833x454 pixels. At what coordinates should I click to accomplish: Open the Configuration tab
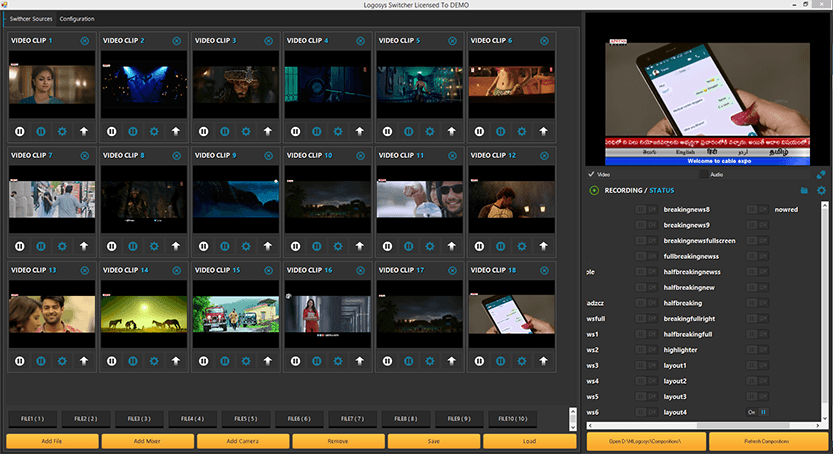click(77, 19)
